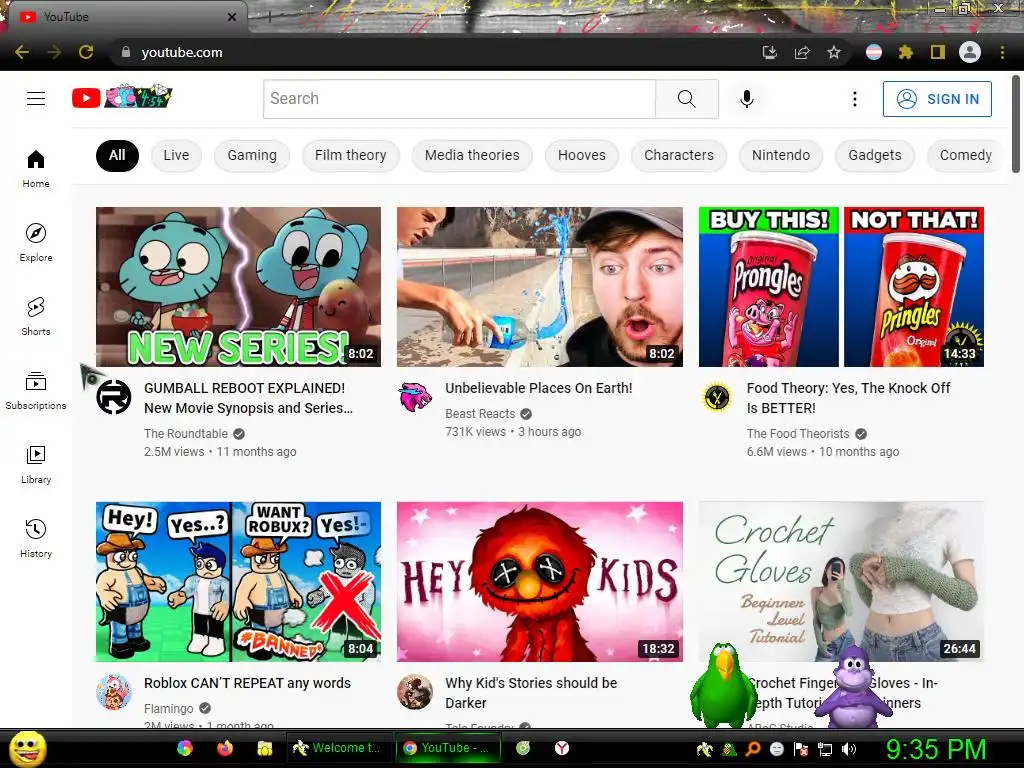Viewport: 1024px width, 768px height.
Task: Select the Live filter chip
Action: pos(176,155)
